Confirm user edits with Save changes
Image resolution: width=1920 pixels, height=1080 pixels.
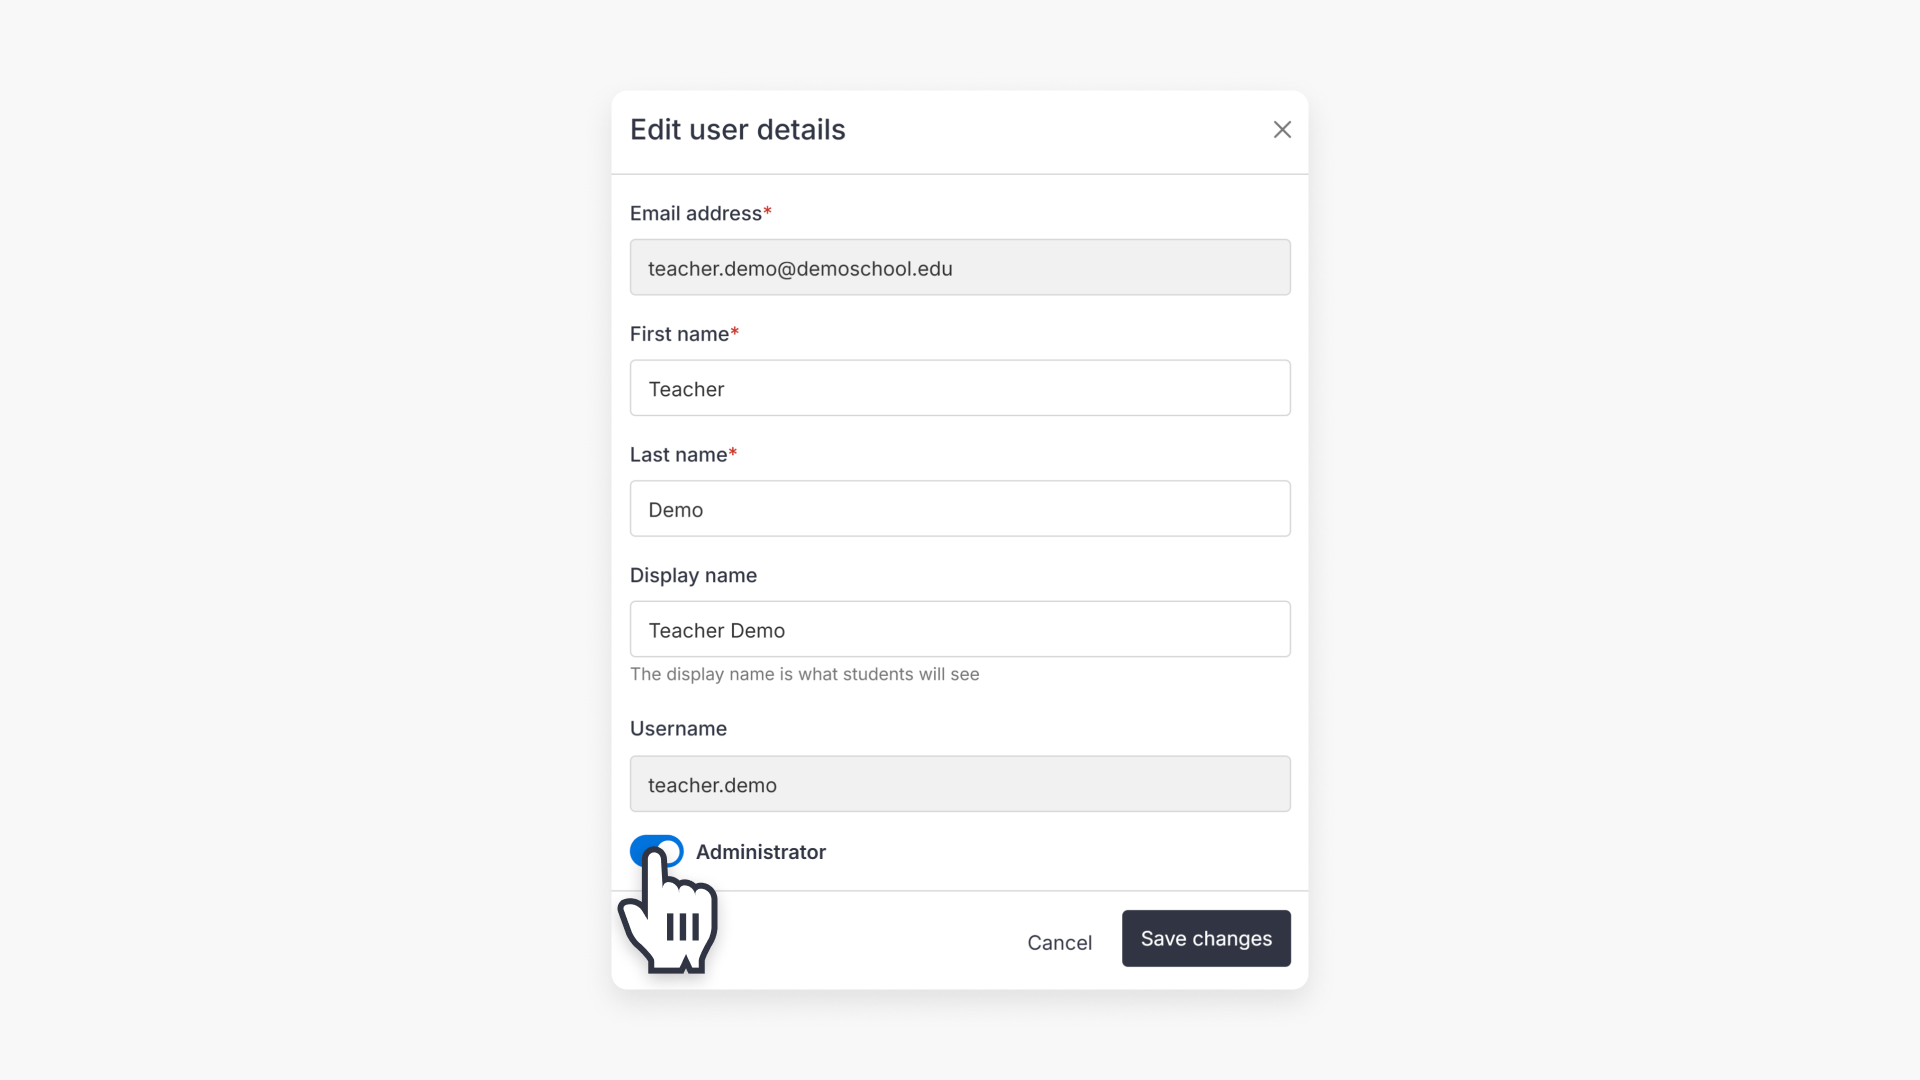click(x=1205, y=938)
